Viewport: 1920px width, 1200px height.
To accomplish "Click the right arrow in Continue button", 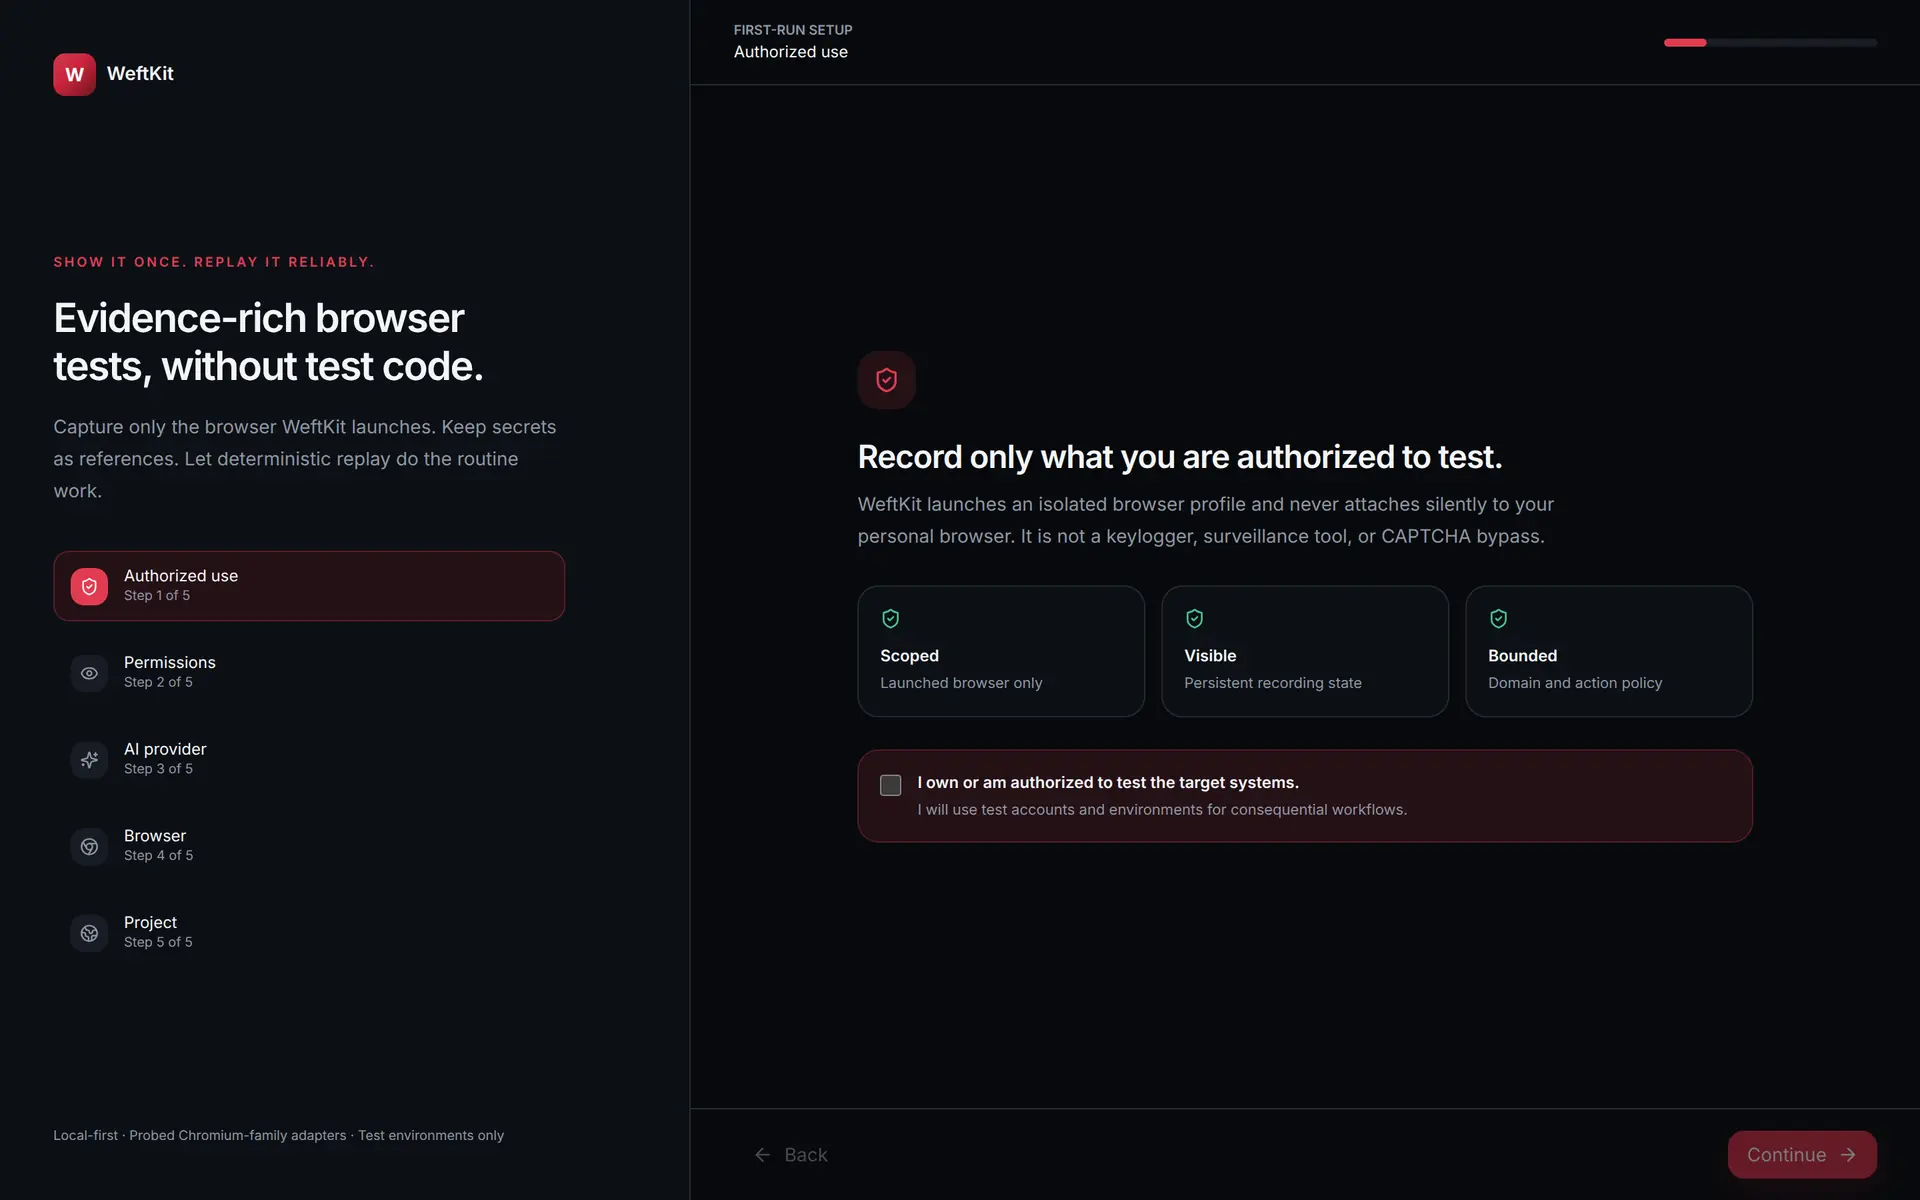I will [1848, 1155].
